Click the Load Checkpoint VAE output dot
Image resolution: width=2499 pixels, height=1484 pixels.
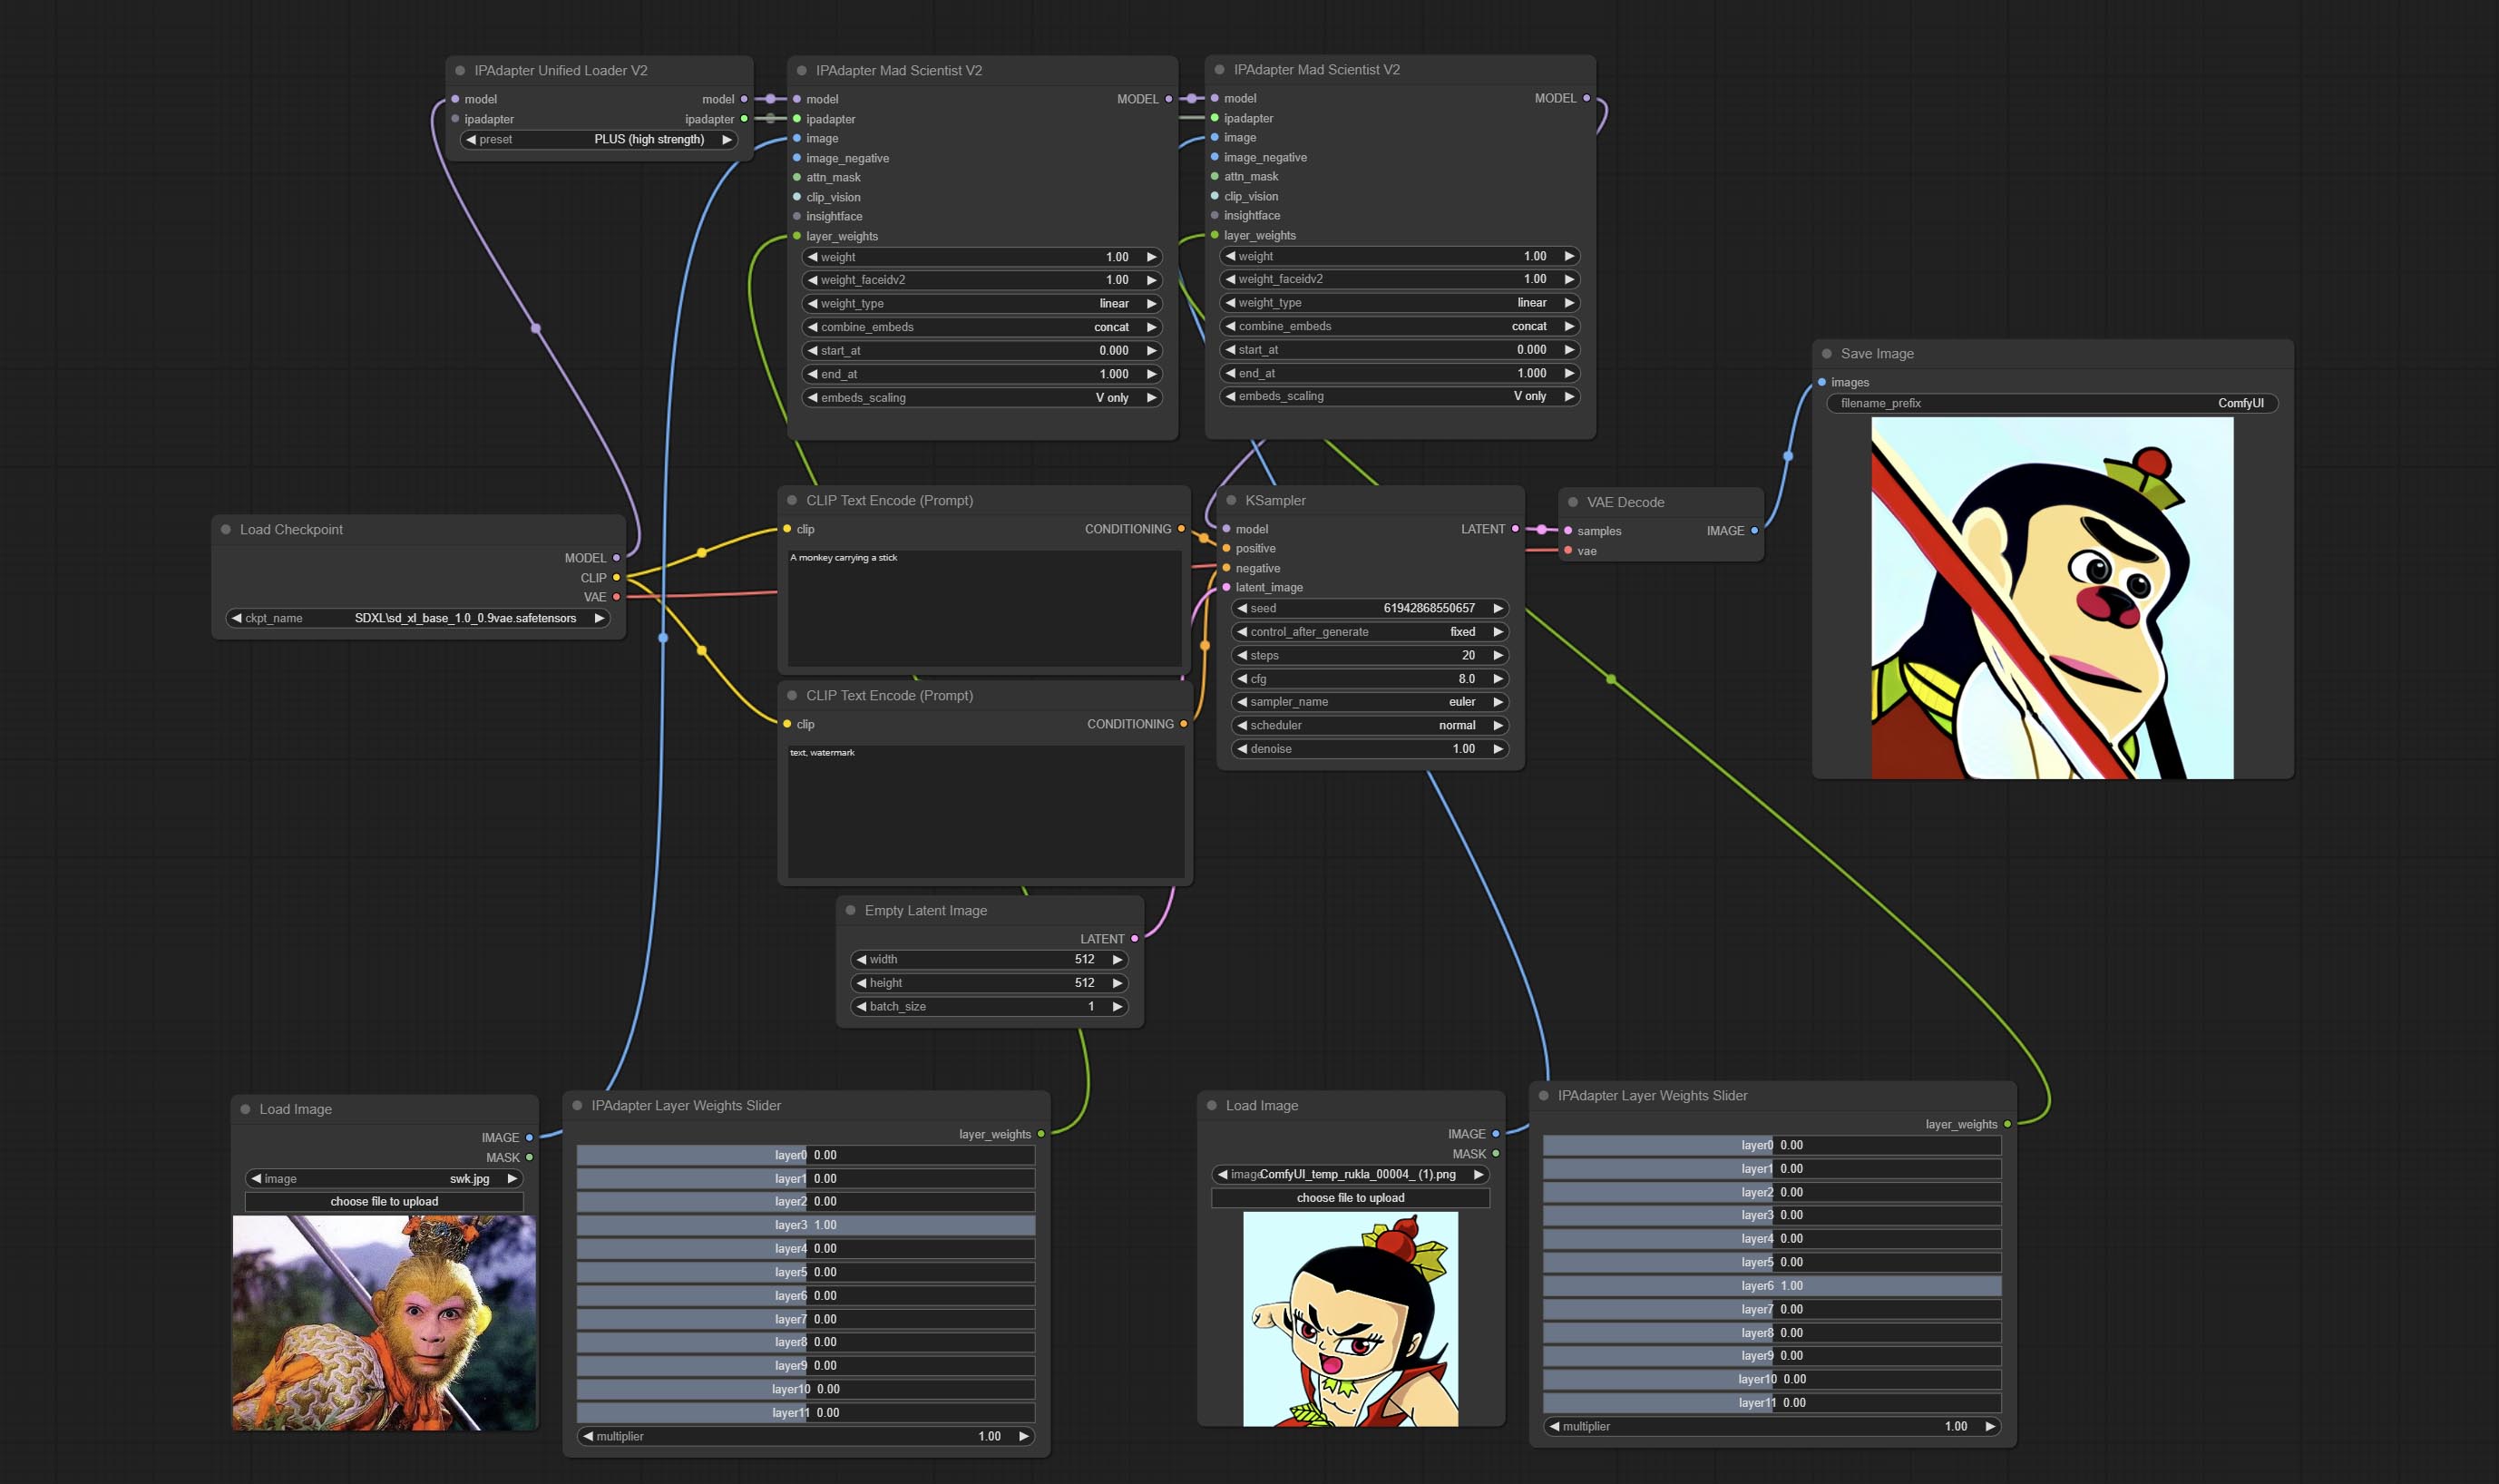point(616,598)
